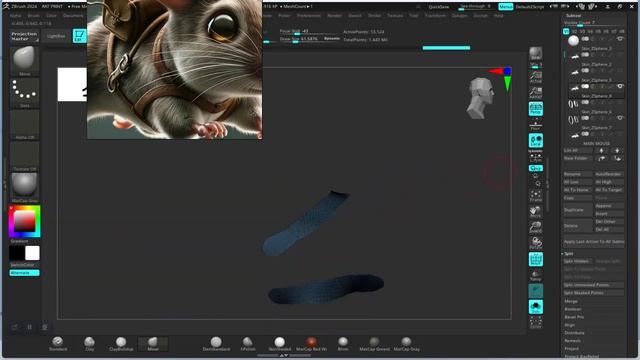Open the Alpha menu

pos(16,16)
